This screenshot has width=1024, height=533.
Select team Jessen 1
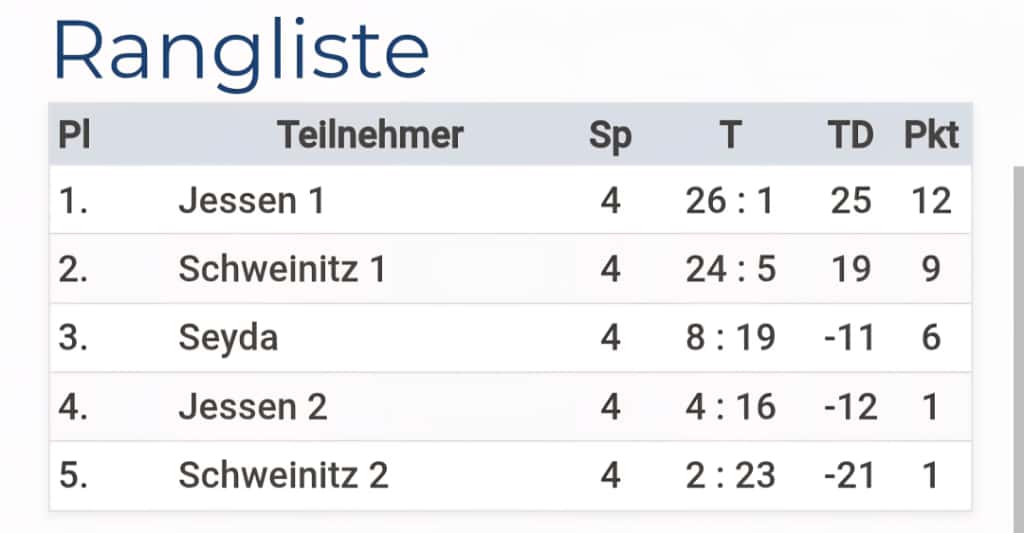point(251,201)
